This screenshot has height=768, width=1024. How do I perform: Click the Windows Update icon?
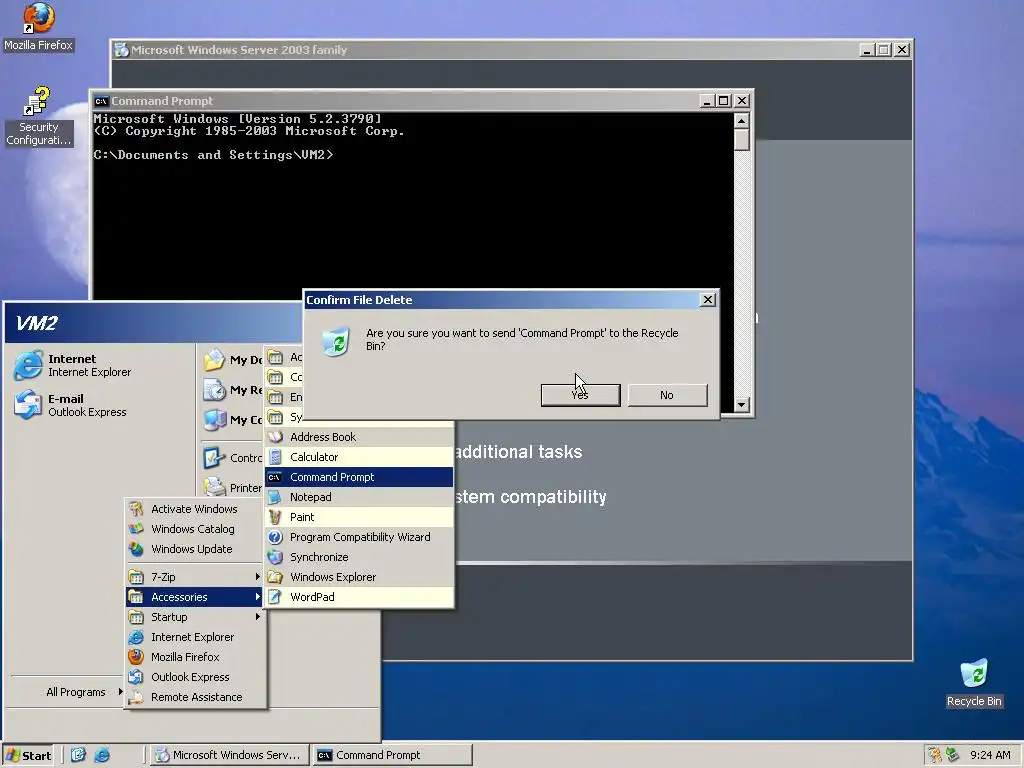click(x=136, y=549)
